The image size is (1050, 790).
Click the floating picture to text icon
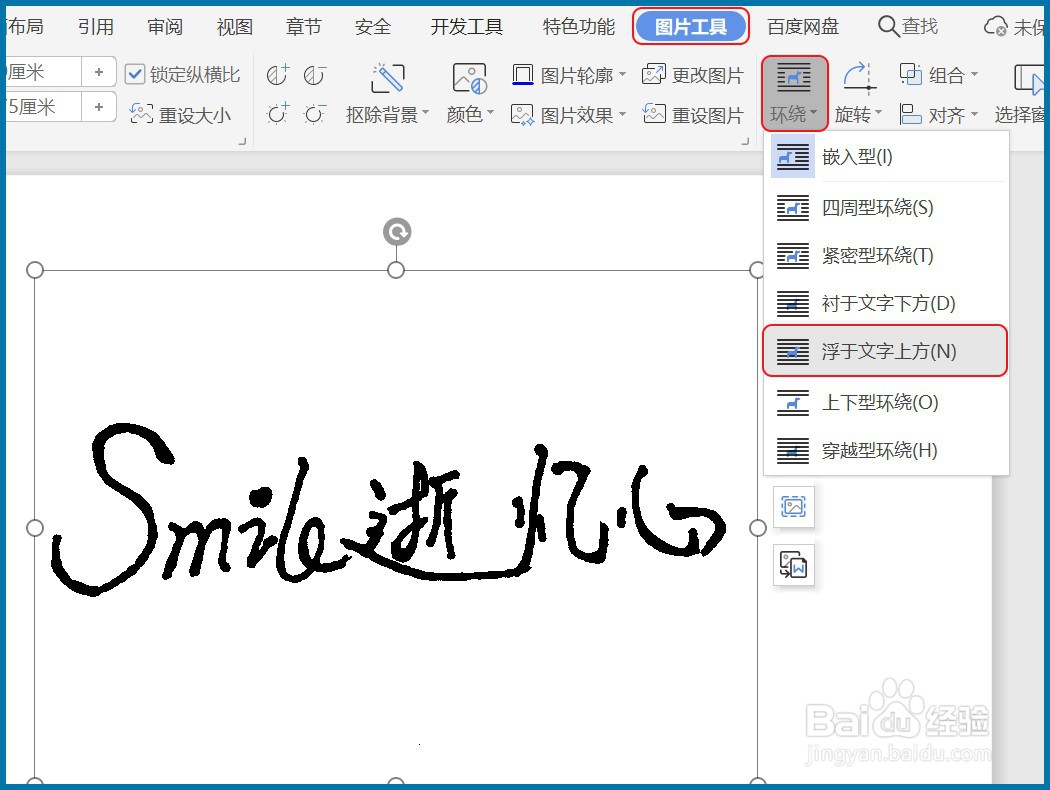pyautogui.click(x=794, y=566)
